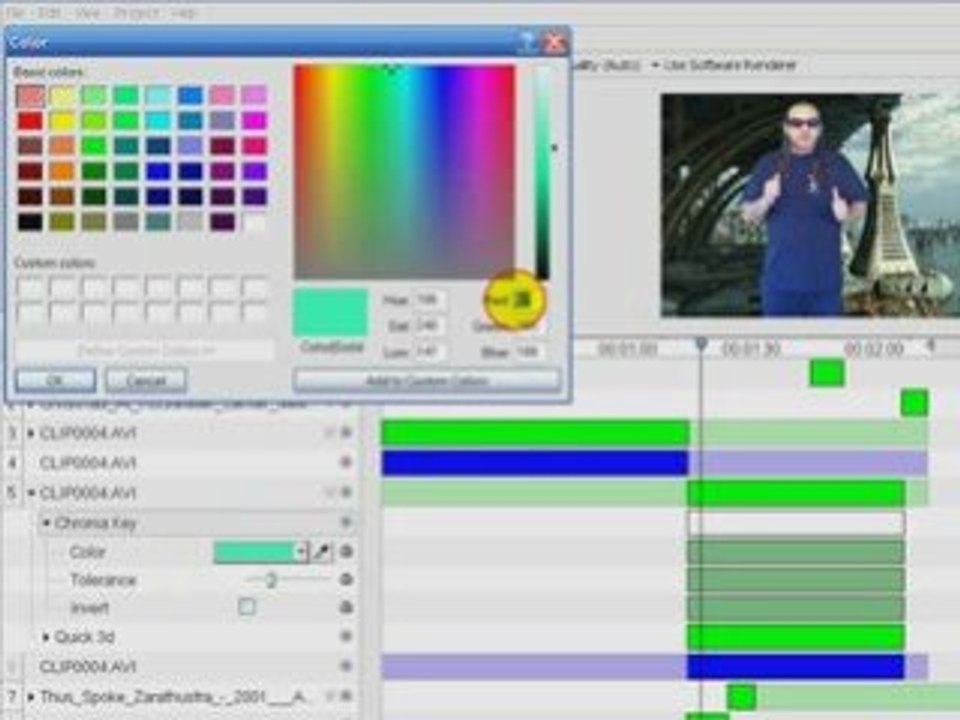
Task: Expand track 7 Thus_Spoke_Zarathustra
Action: click(31, 696)
